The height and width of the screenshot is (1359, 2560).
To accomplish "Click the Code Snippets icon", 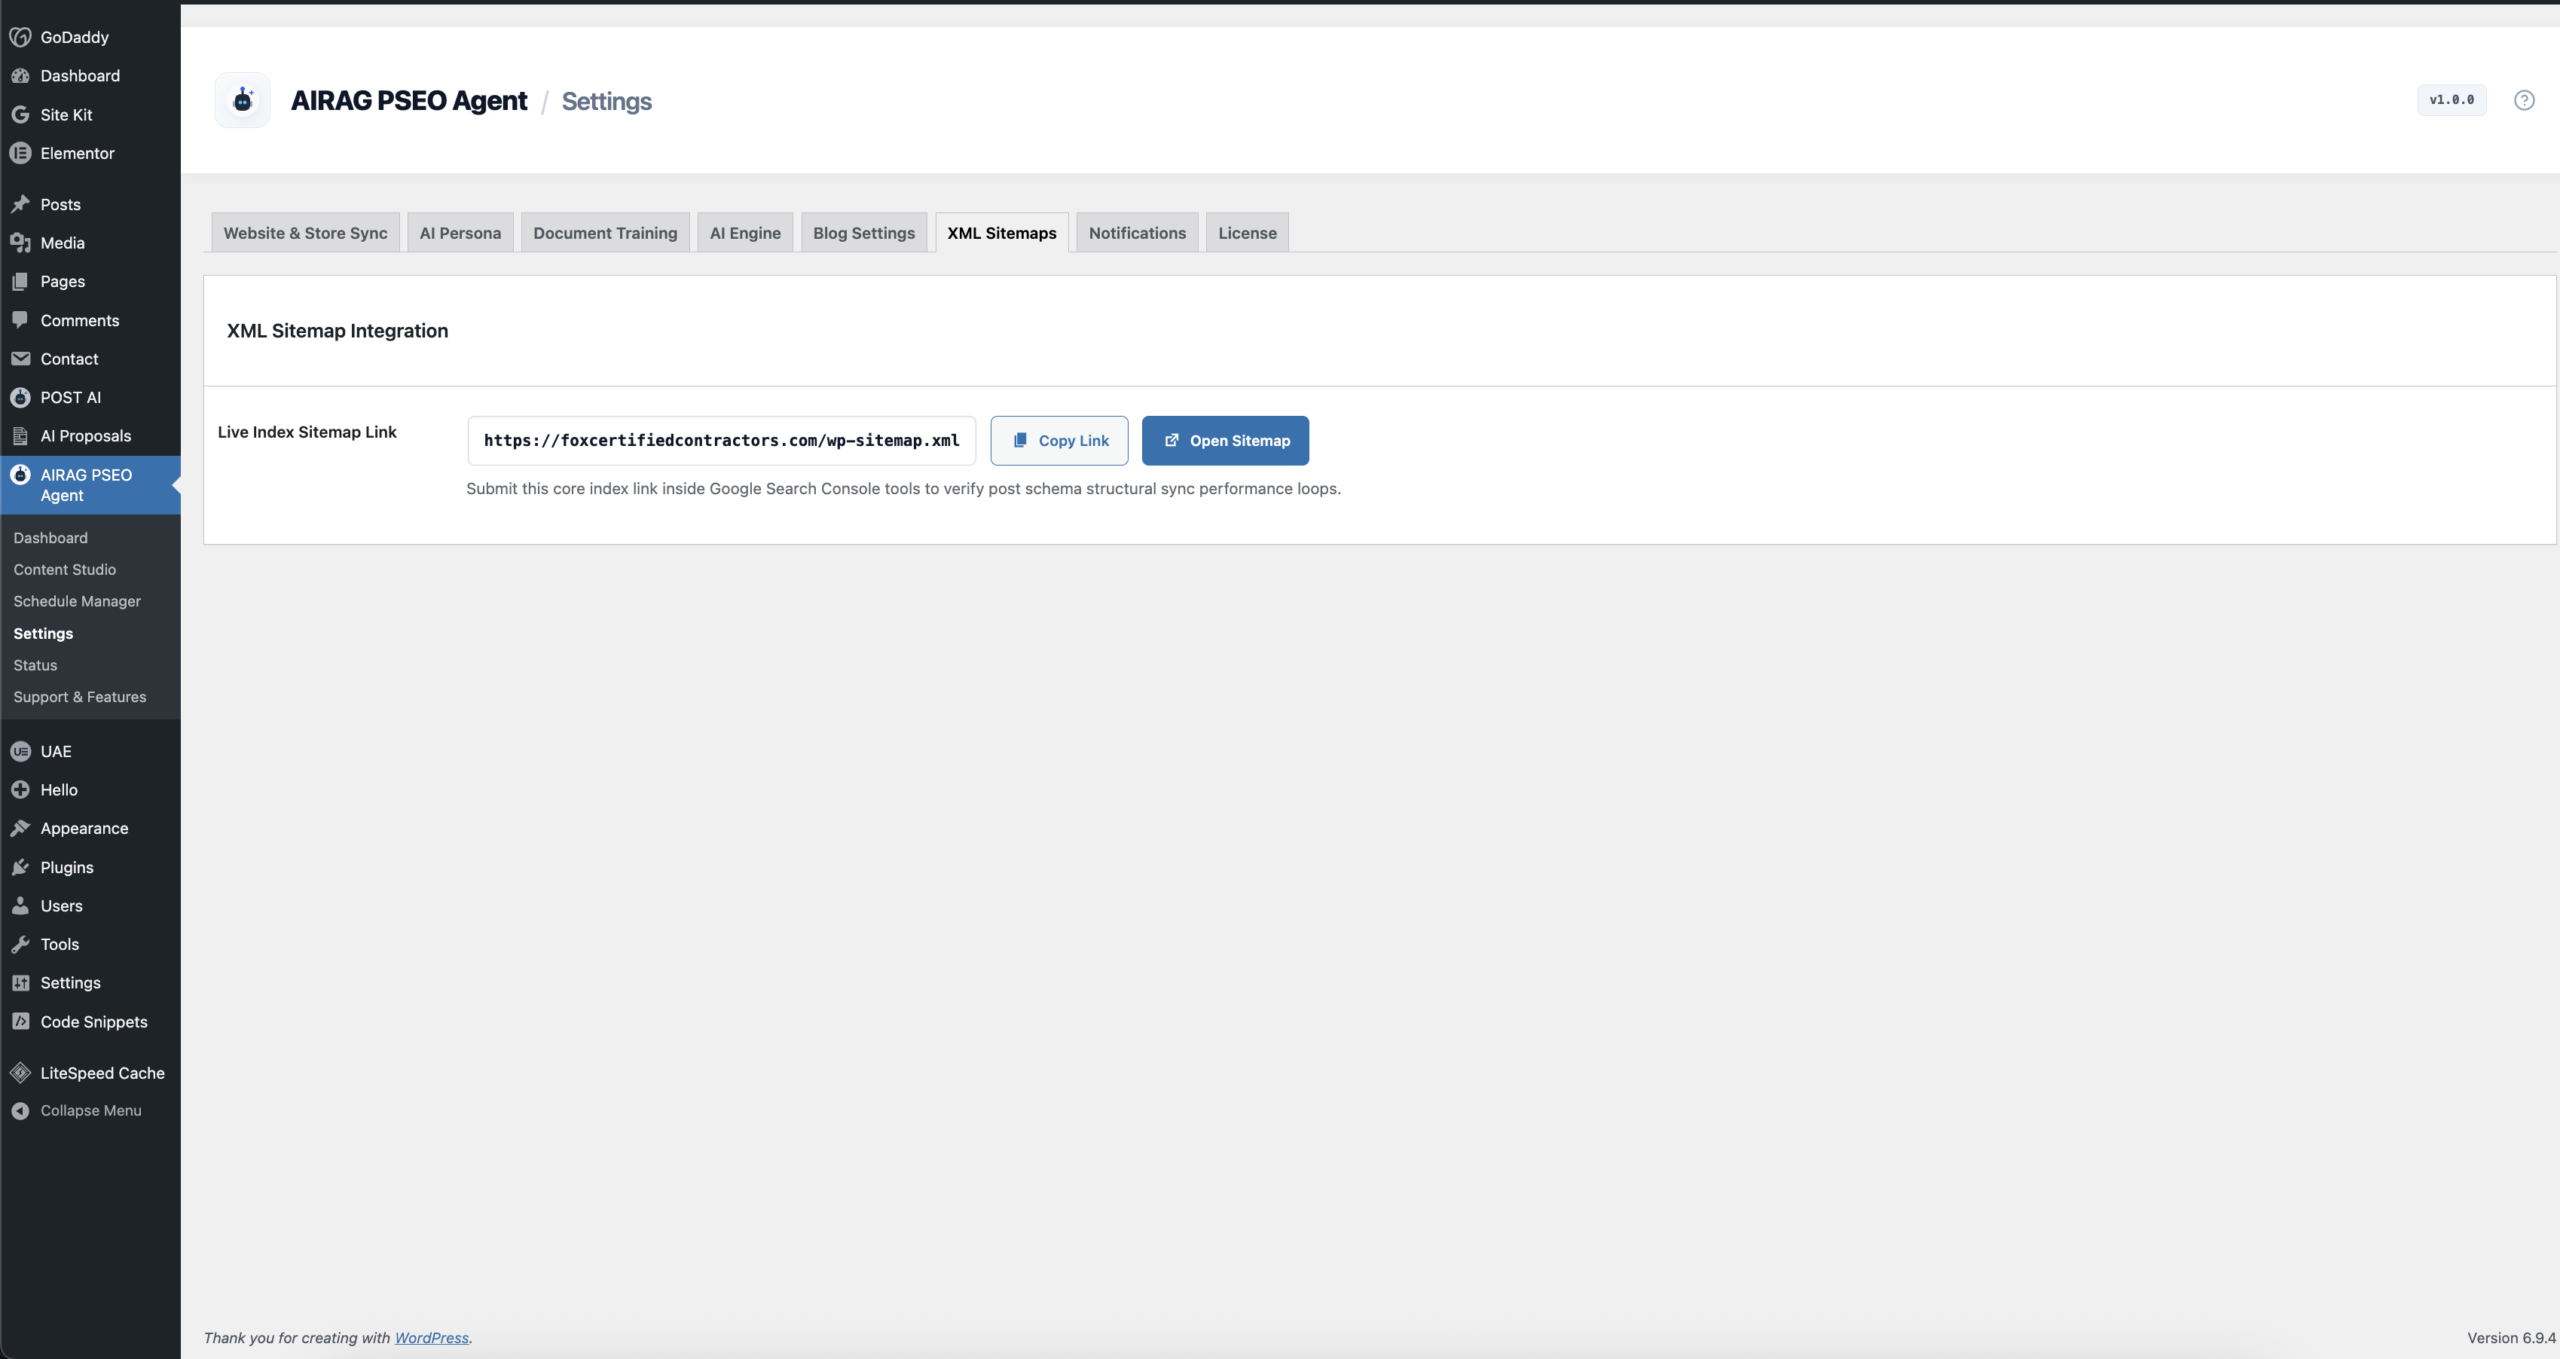I will point(20,1022).
